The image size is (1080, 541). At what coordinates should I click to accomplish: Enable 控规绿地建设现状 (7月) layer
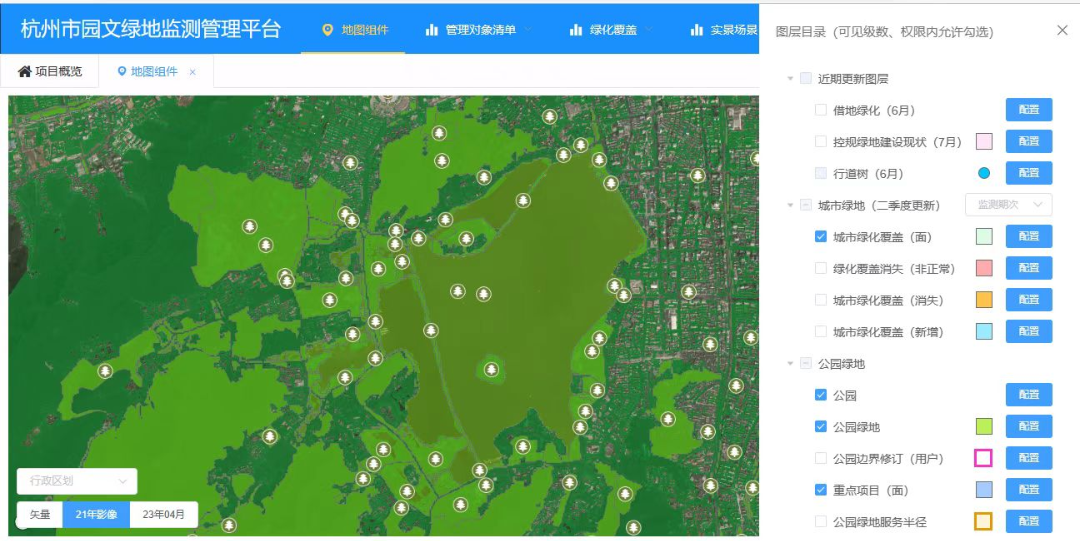click(821, 142)
